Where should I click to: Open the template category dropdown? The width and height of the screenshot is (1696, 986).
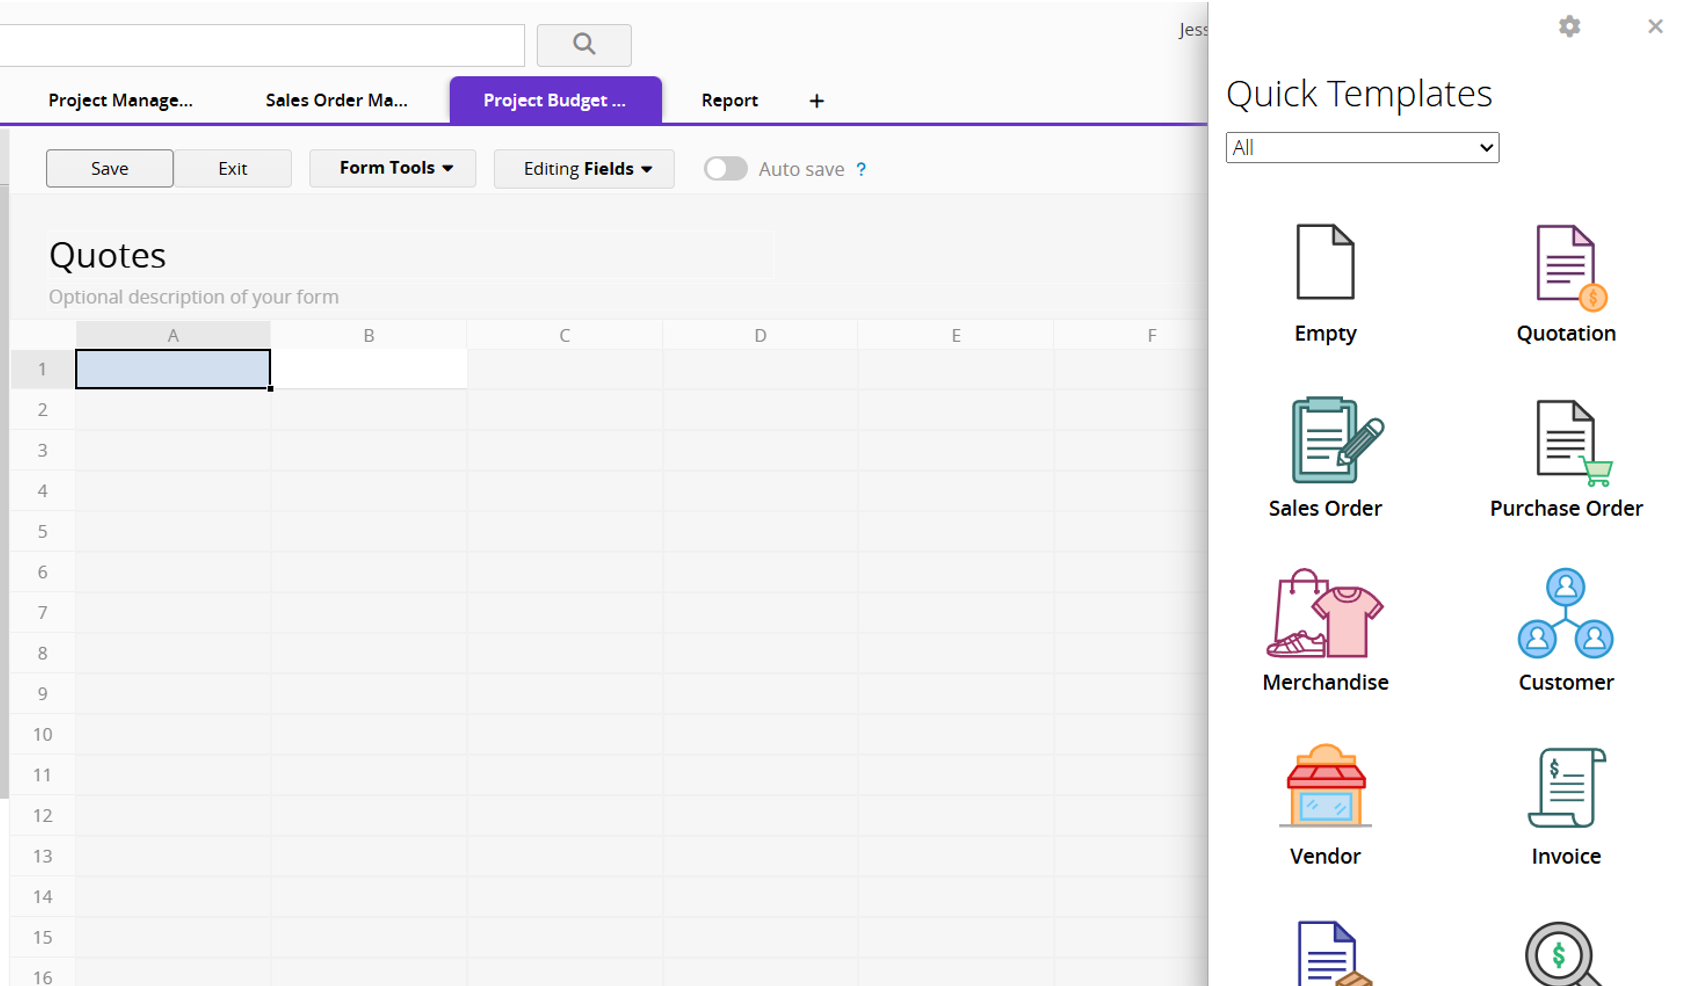pos(1362,148)
